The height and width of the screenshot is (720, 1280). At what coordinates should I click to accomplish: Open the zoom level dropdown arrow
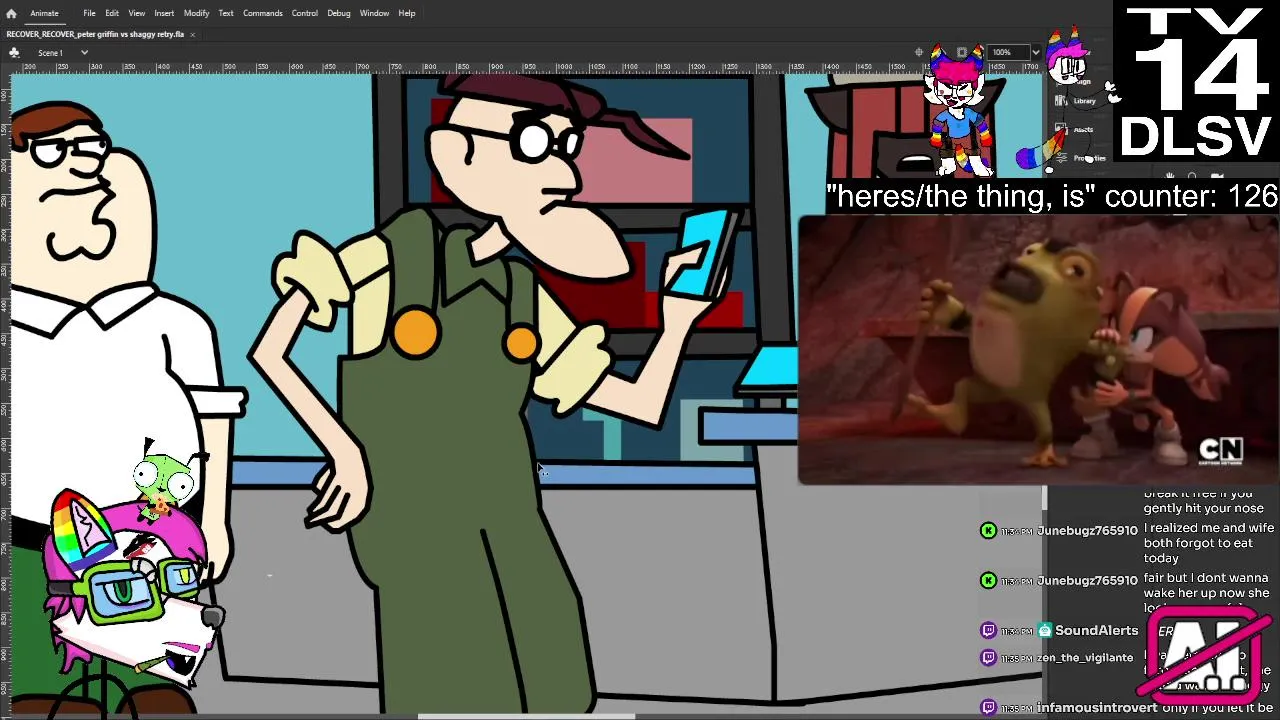point(1035,52)
